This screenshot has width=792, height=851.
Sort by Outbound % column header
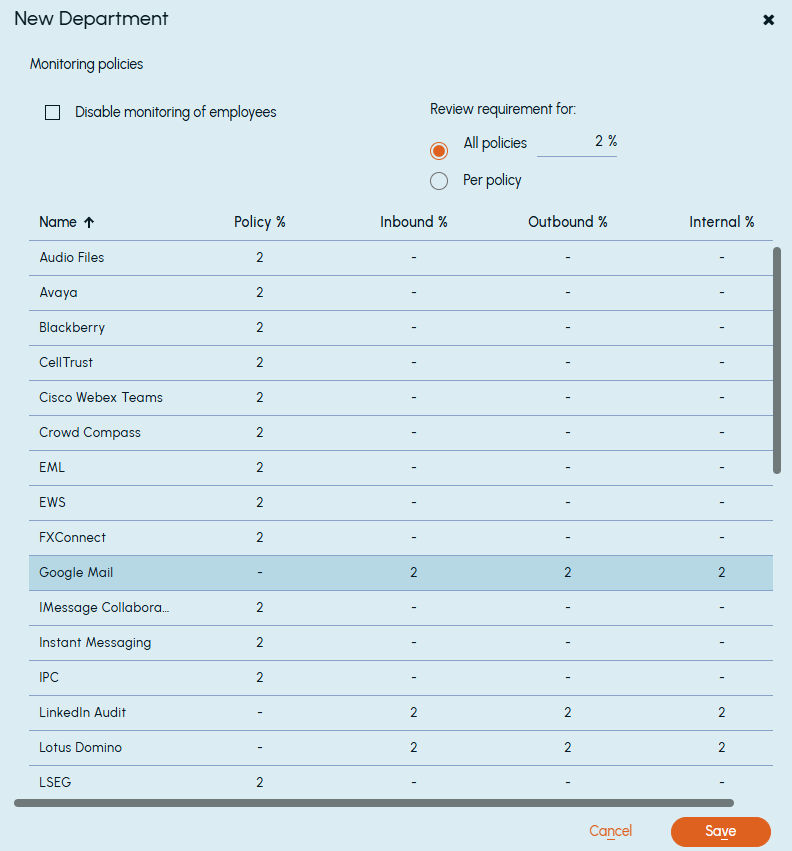tap(568, 222)
